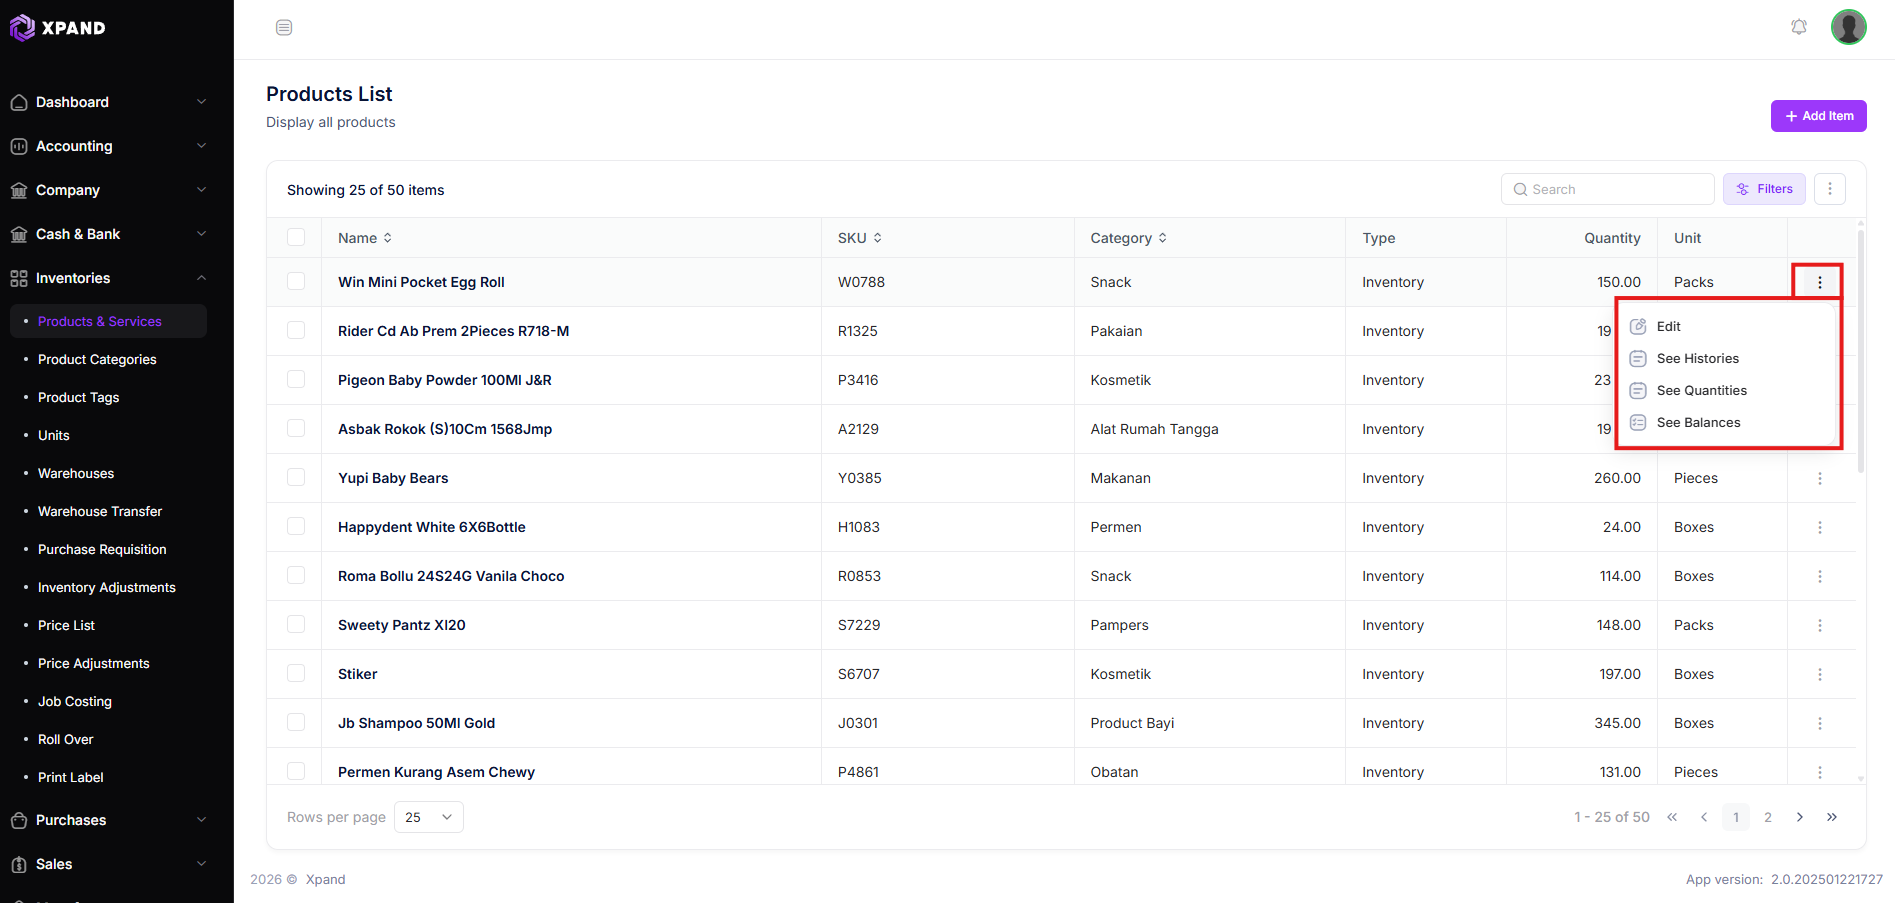Tick the checkbox for Win Mini Pocket Egg Roll

[296, 281]
